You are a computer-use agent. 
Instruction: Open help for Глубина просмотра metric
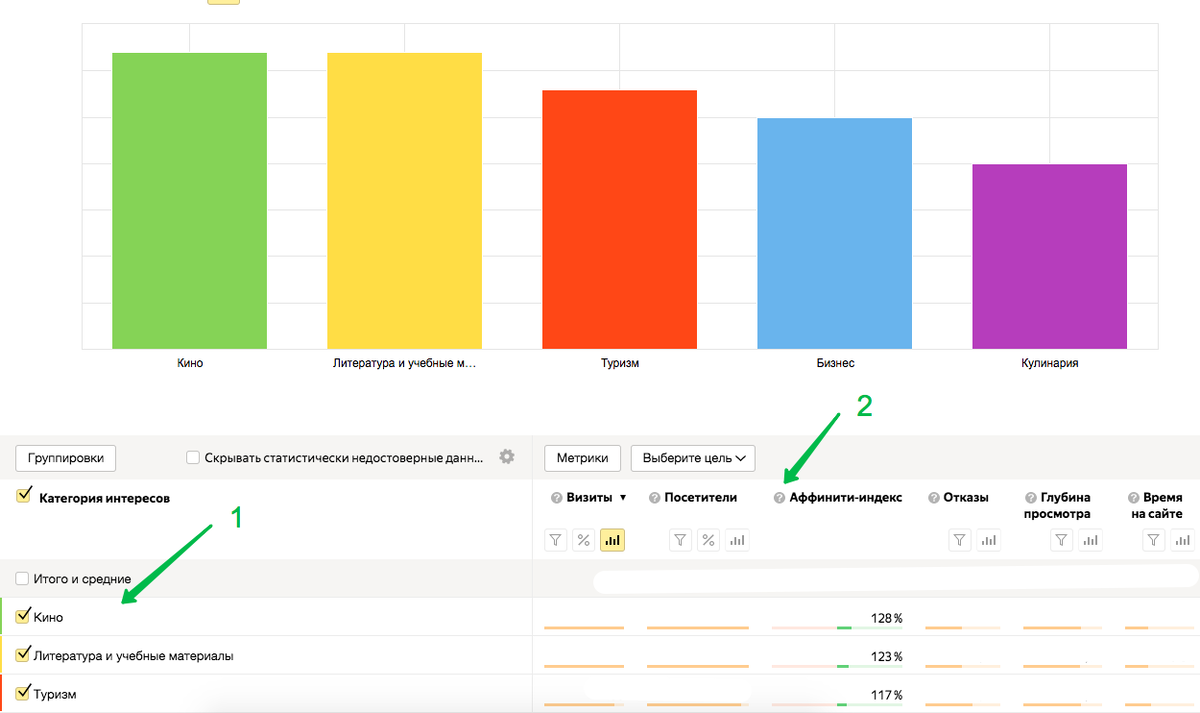tap(1031, 497)
